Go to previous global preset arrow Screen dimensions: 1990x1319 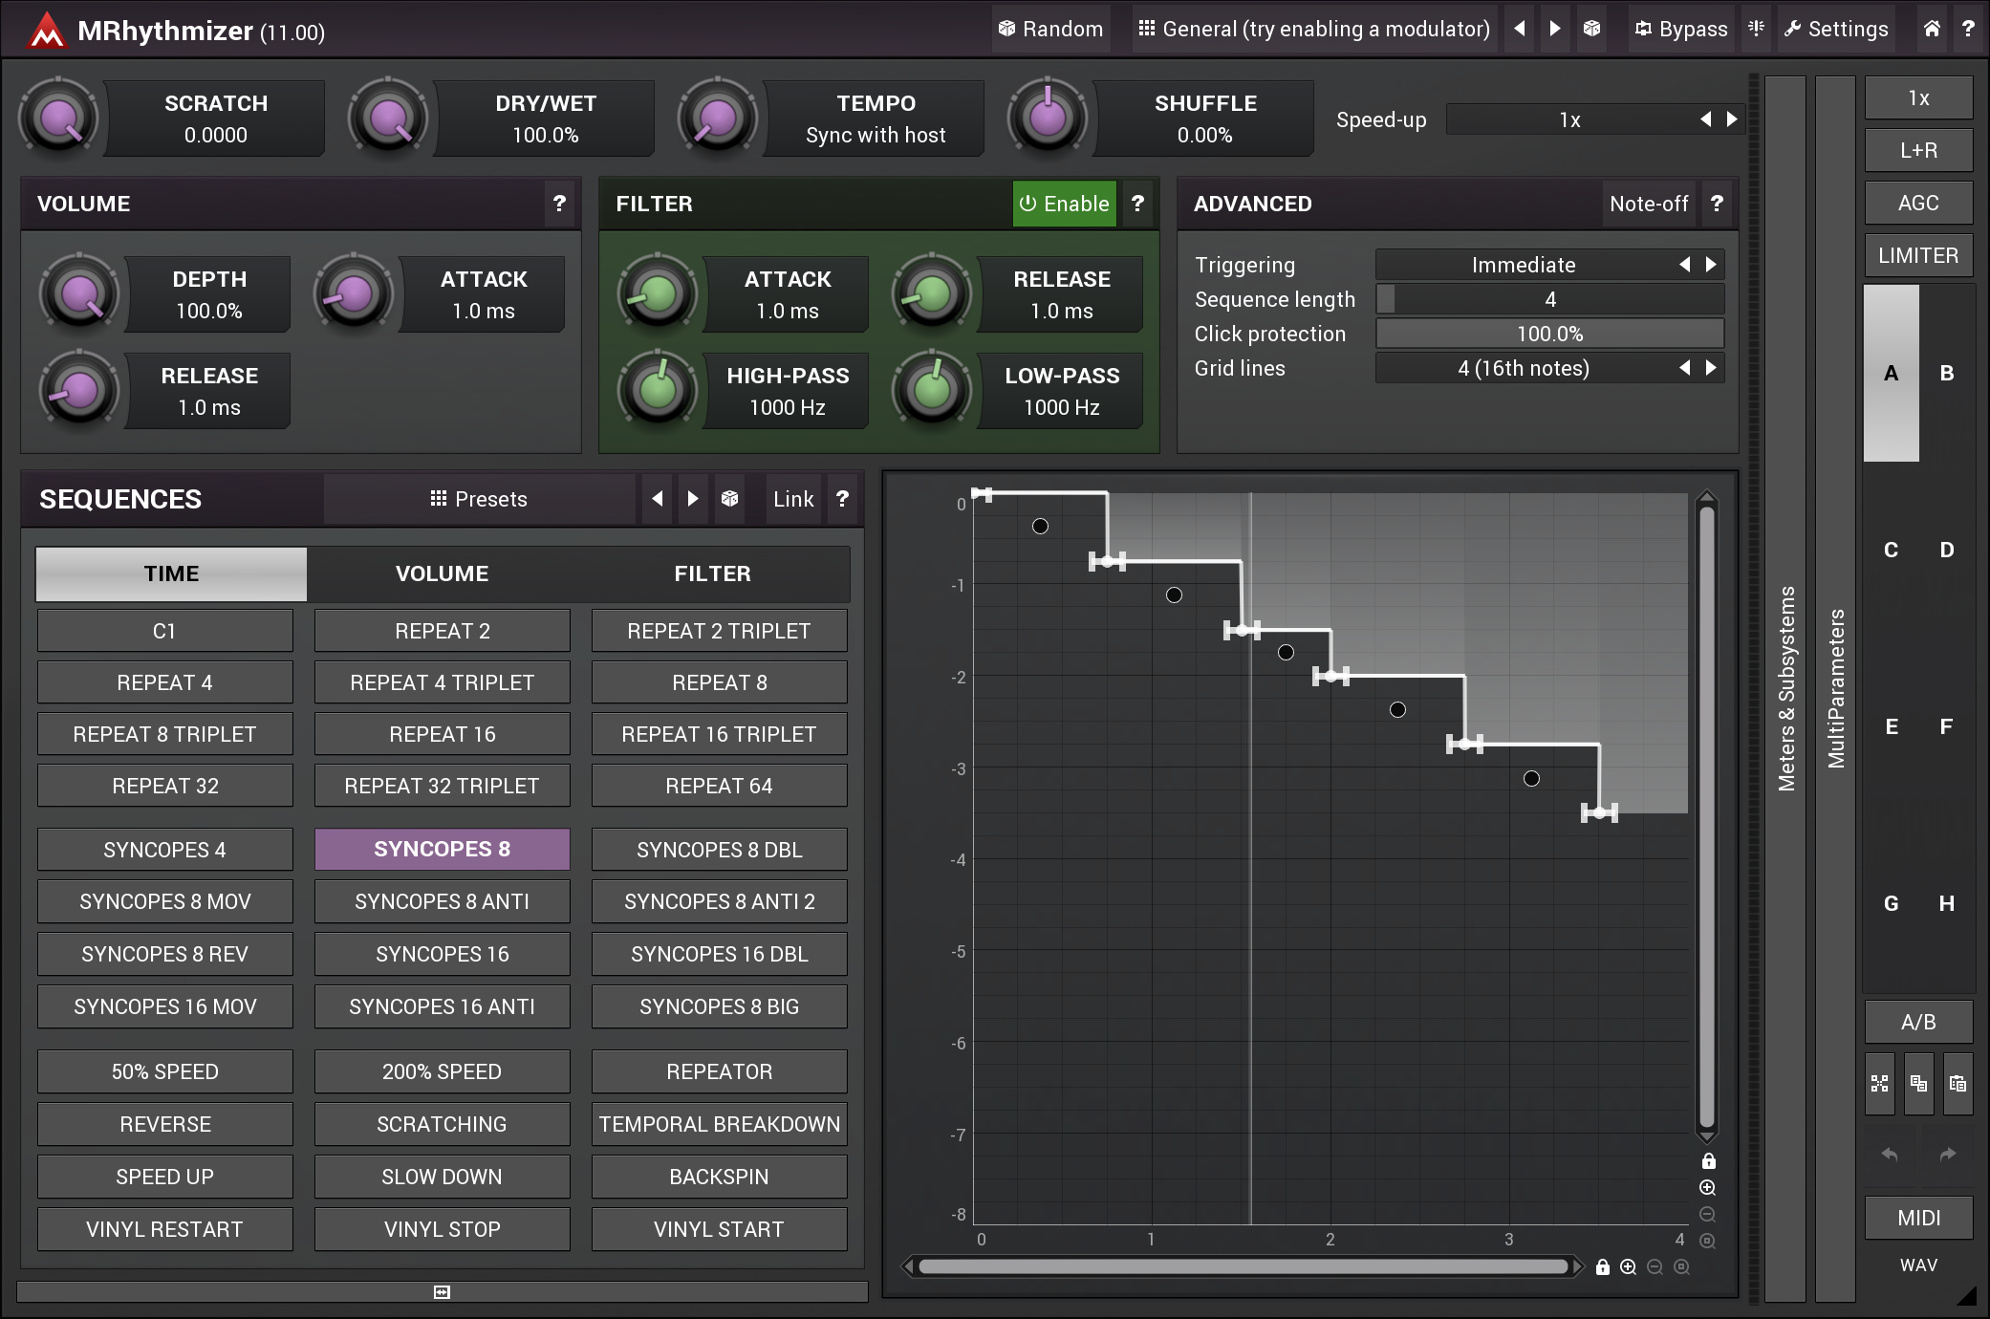pyautogui.click(x=1520, y=28)
